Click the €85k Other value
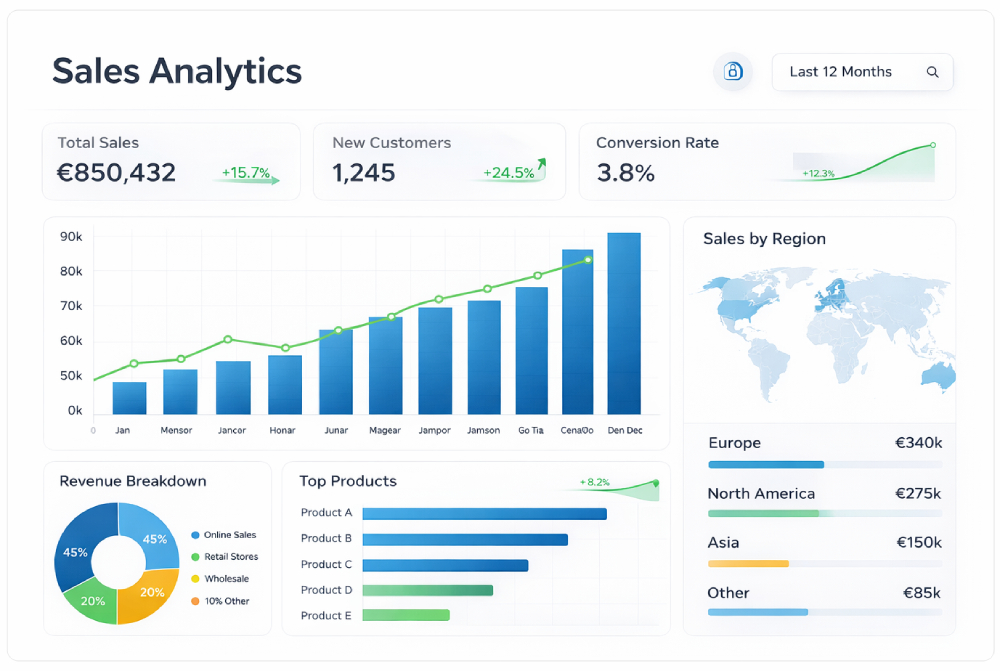Viewport: 1000px width, 671px height. pyautogui.click(x=922, y=593)
